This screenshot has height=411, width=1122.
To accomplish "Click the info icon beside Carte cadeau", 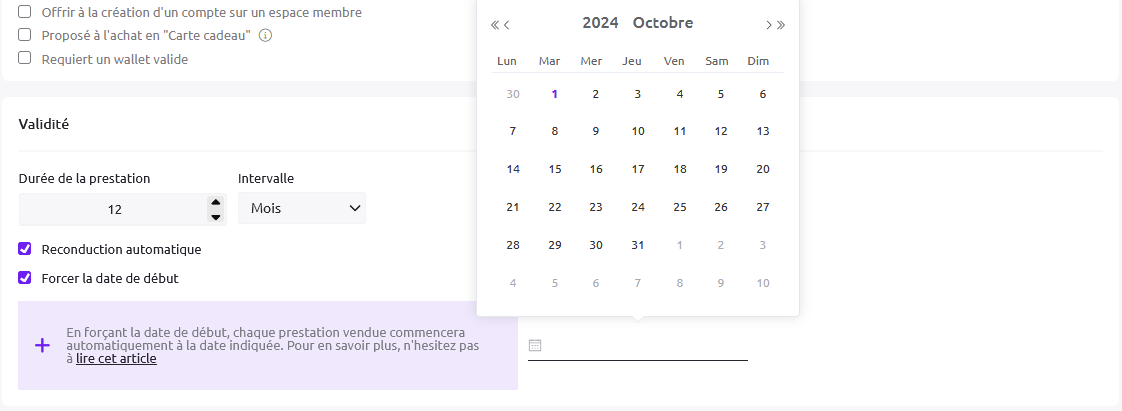I will point(265,35).
